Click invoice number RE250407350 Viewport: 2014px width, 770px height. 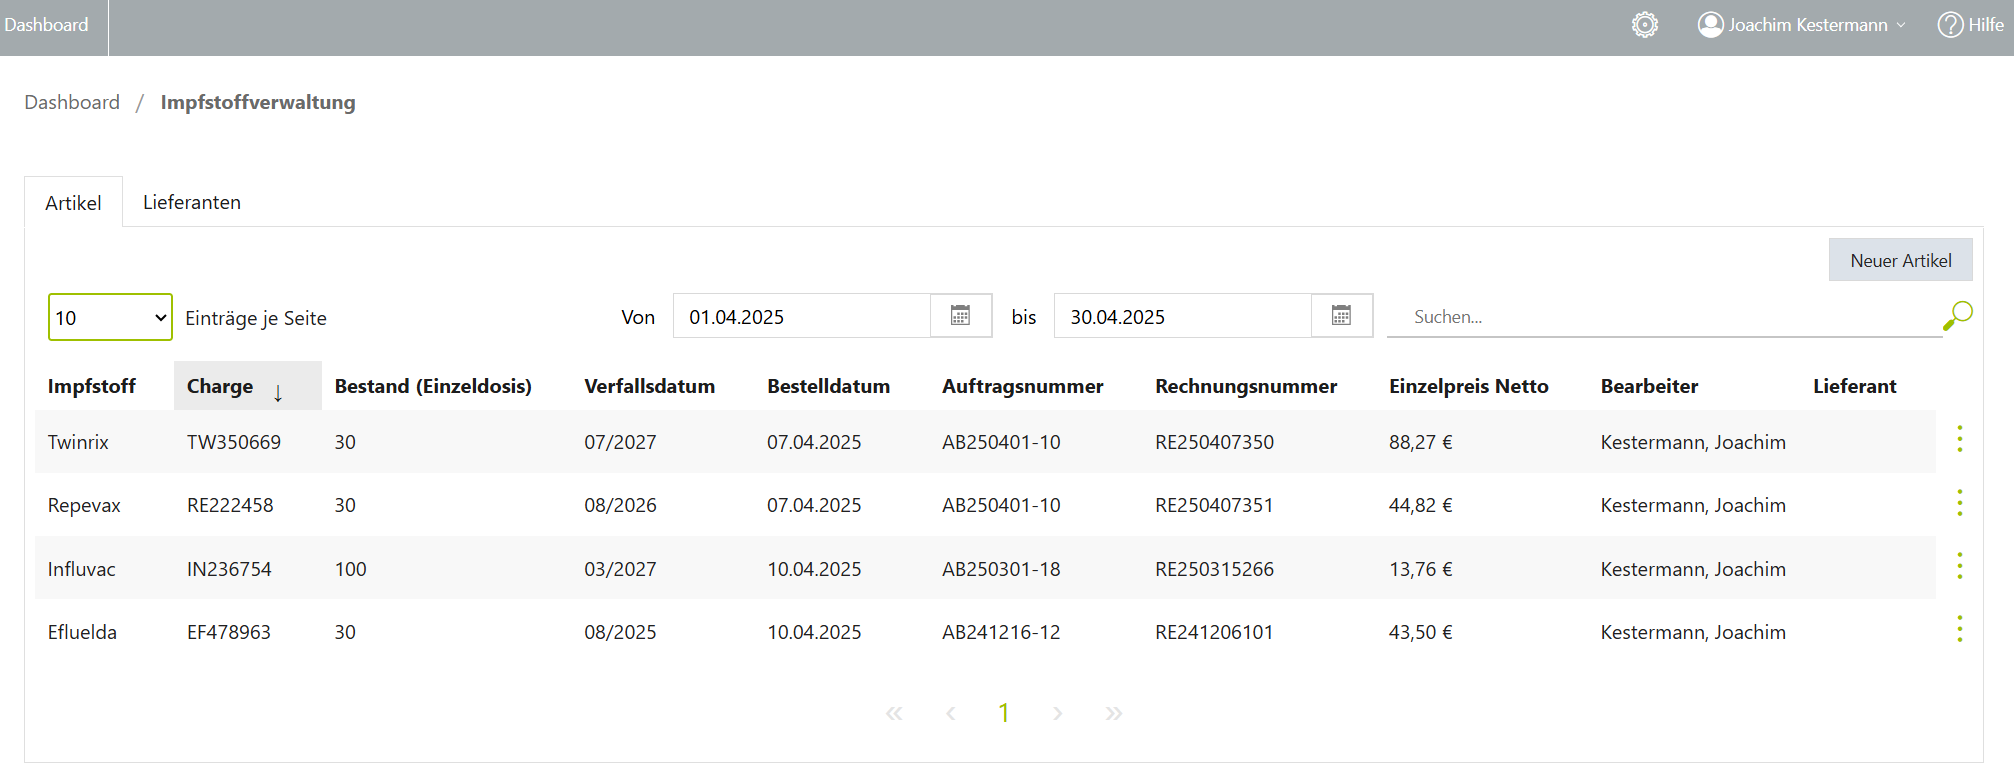[1215, 442]
